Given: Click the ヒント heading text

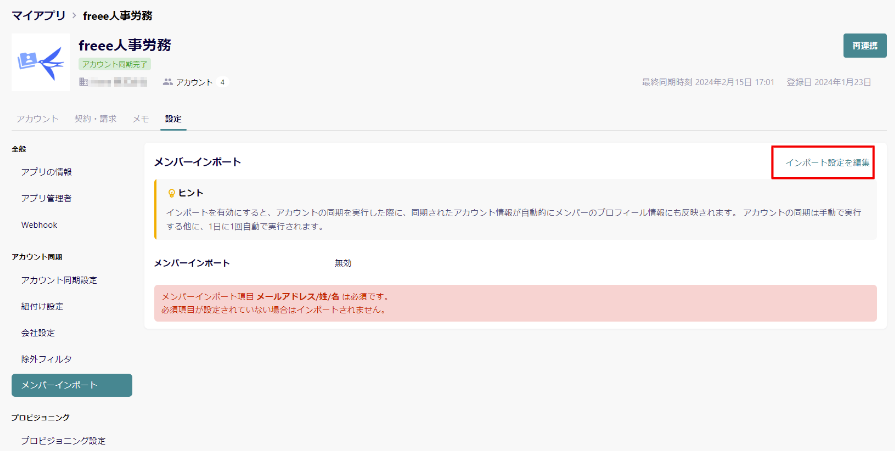Looking at the screenshot, I should [x=191, y=194].
